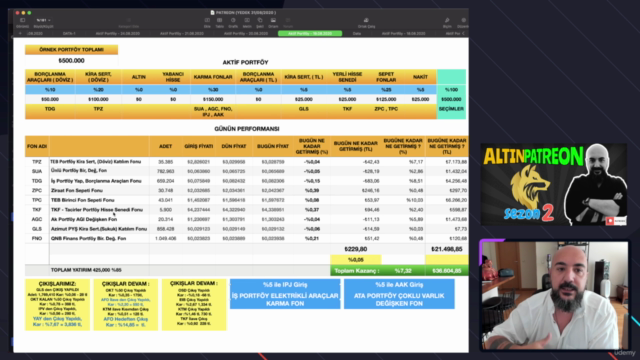This screenshot has width=640, height=360.
Task: Switch to the Data sheet tab
Action: pos(357,33)
